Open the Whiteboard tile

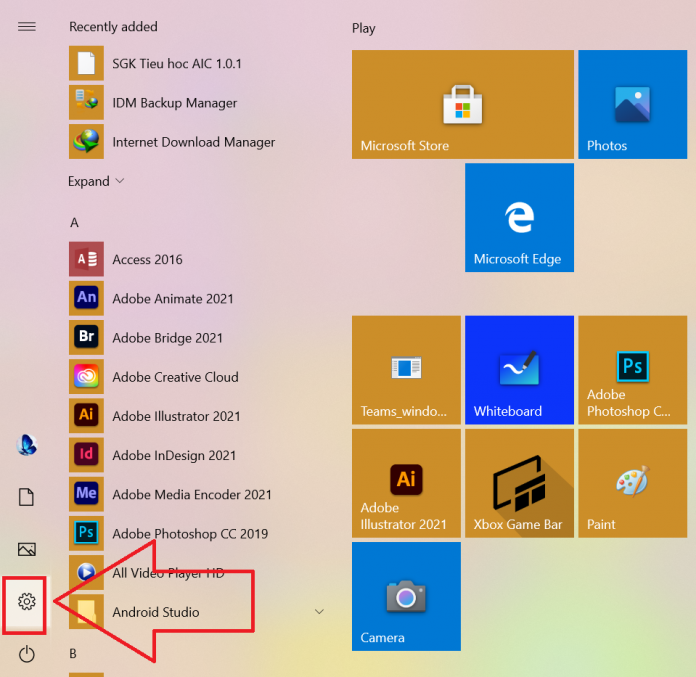pos(519,370)
